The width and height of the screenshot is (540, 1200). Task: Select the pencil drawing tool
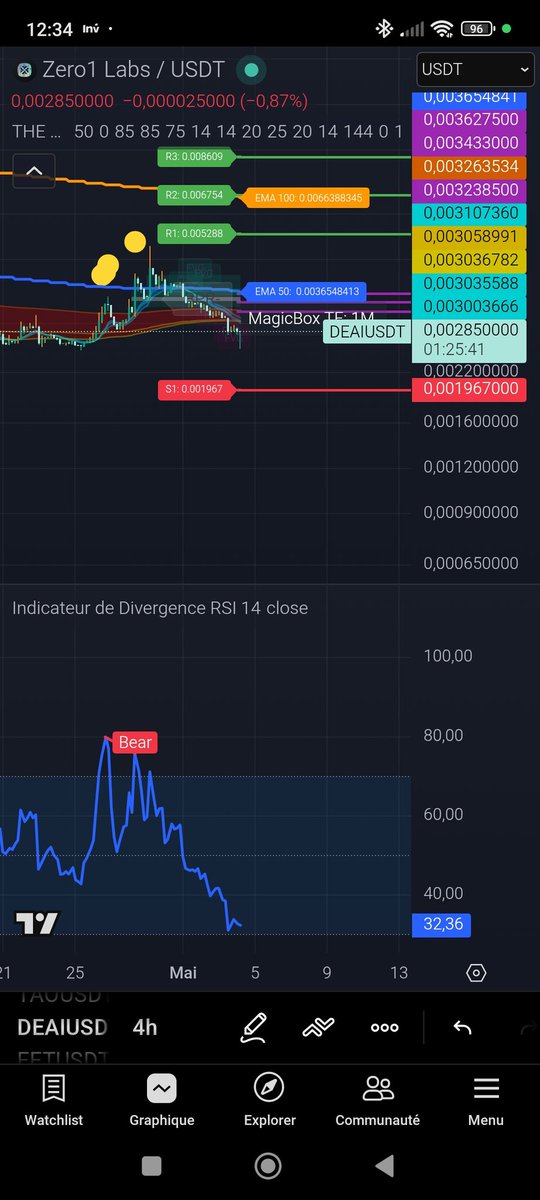[x=254, y=1027]
